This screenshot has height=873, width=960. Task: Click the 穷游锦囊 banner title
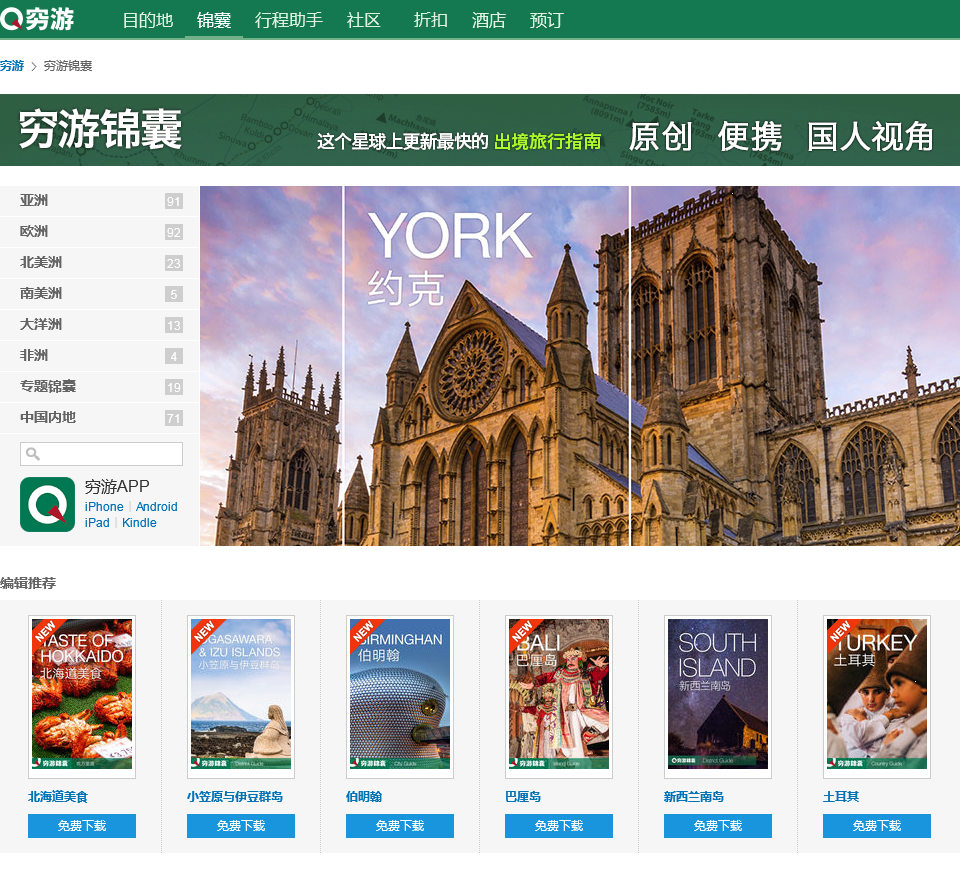tap(100, 129)
